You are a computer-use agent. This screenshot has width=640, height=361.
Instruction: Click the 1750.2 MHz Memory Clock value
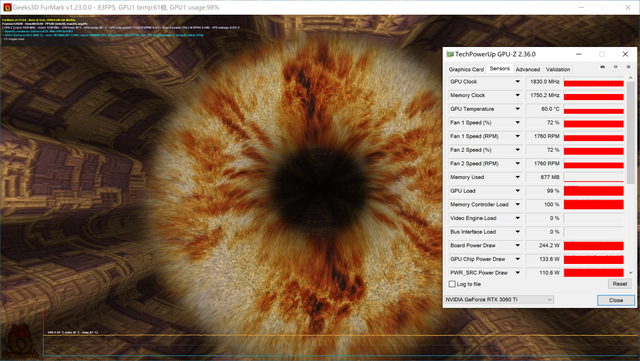coord(544,95)
